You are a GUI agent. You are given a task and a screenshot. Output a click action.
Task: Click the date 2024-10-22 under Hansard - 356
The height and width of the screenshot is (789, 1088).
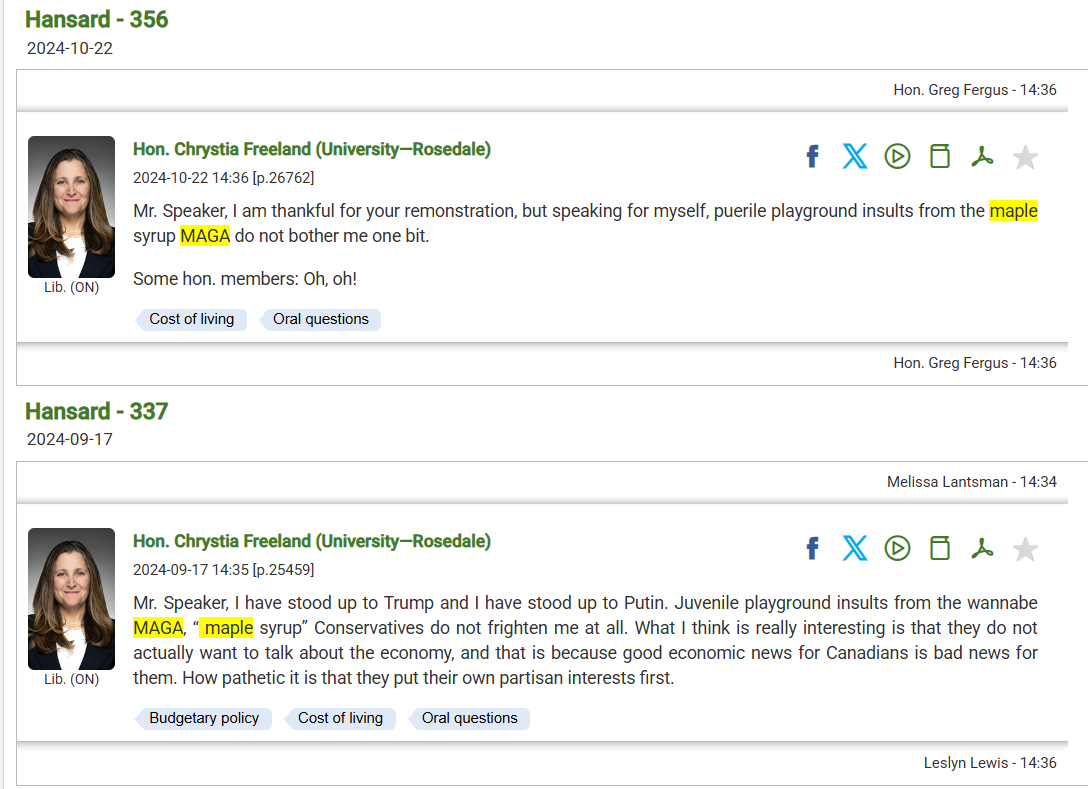point(69,49)
